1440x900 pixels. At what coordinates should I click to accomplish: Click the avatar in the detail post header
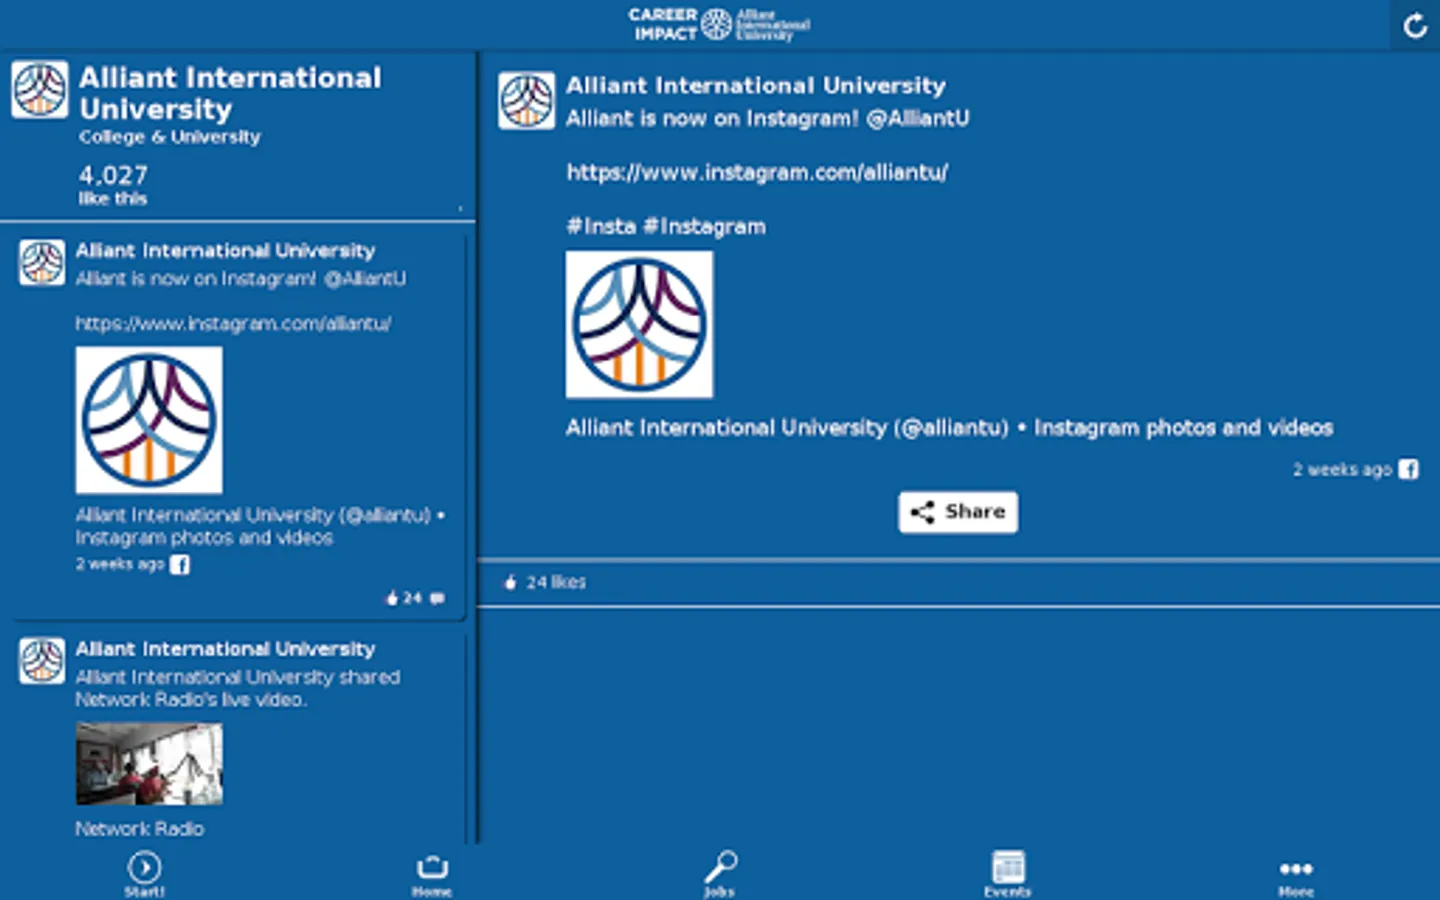pyautogui.click(x=526, y=100)
